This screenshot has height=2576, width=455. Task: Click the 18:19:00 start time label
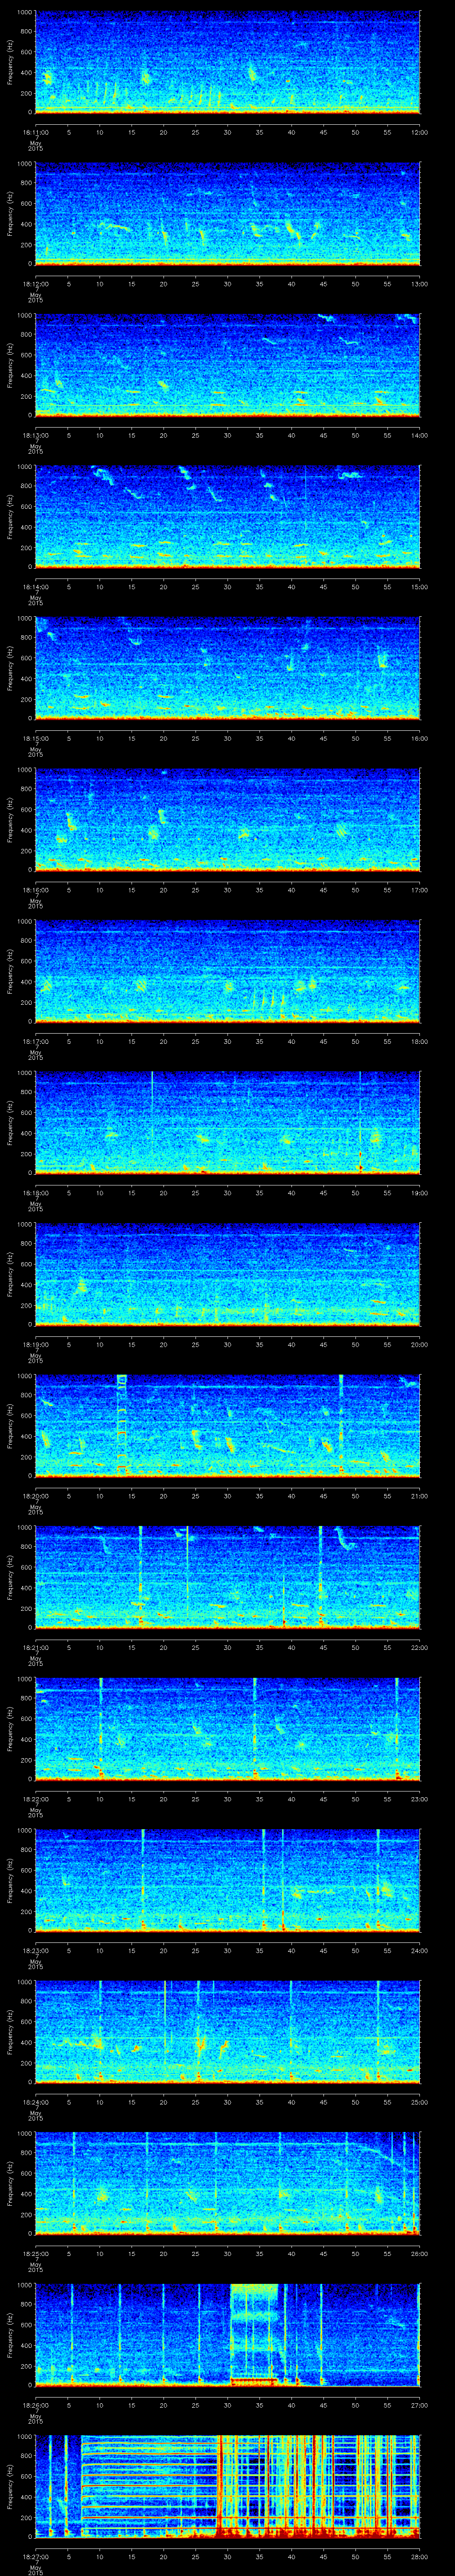[35, 1345]
